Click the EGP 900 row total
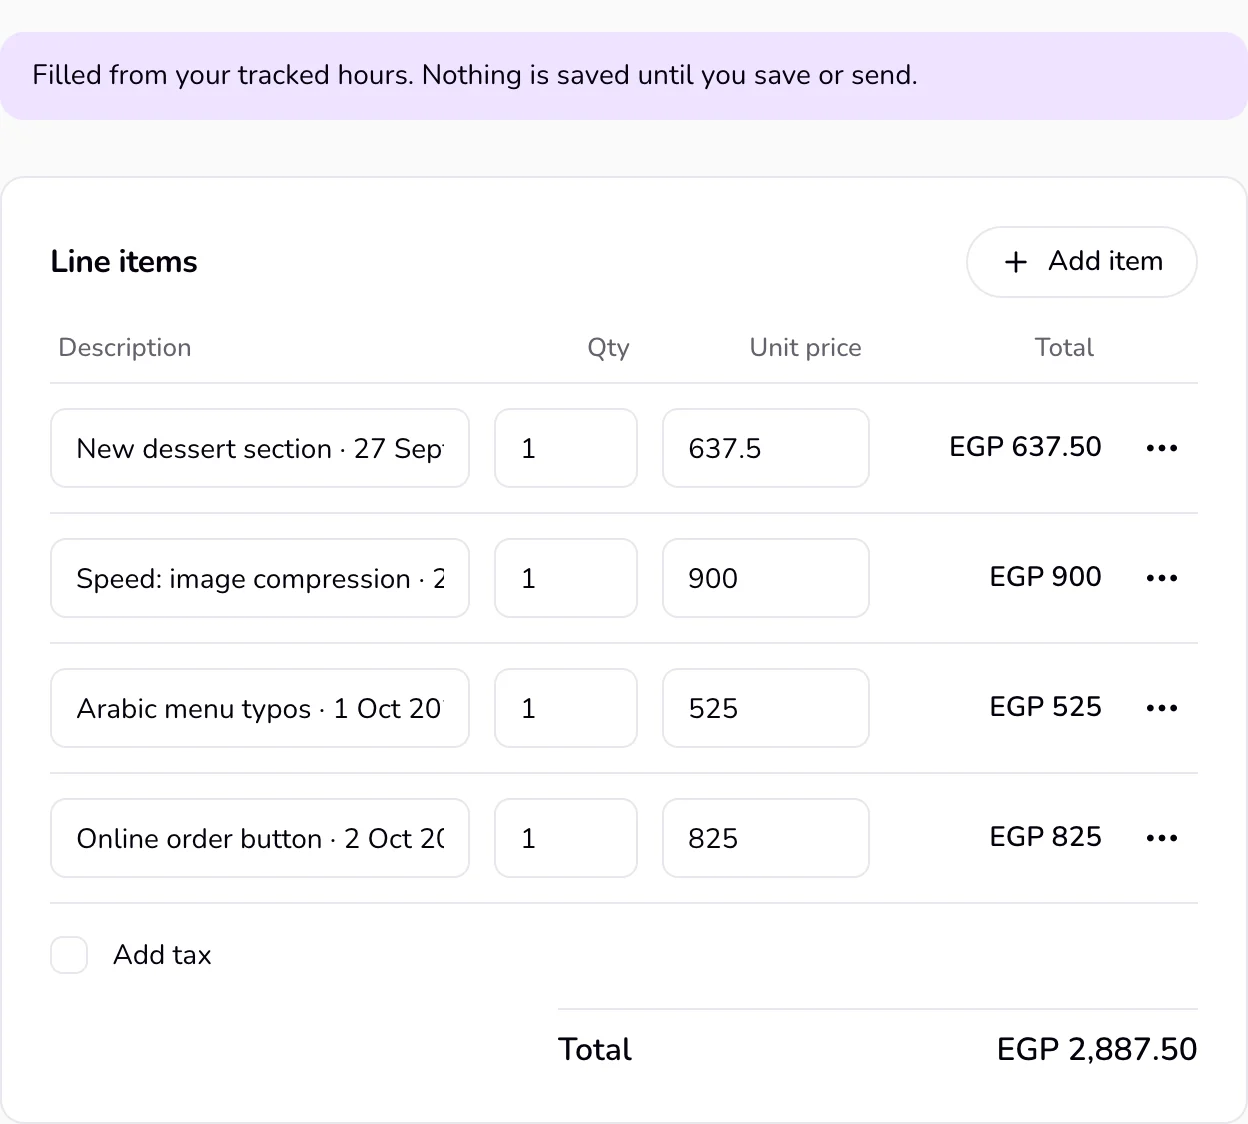 point(1045,577)
